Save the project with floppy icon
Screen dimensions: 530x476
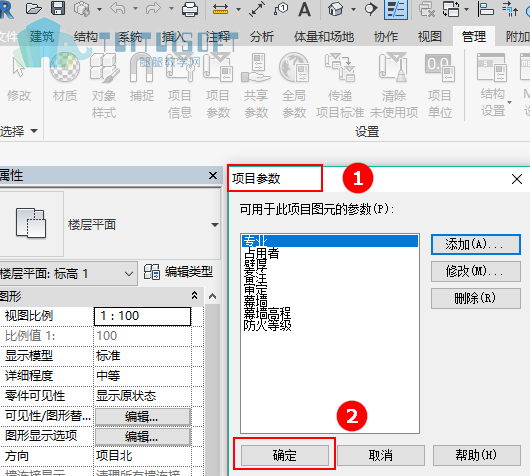pos(58,8)
